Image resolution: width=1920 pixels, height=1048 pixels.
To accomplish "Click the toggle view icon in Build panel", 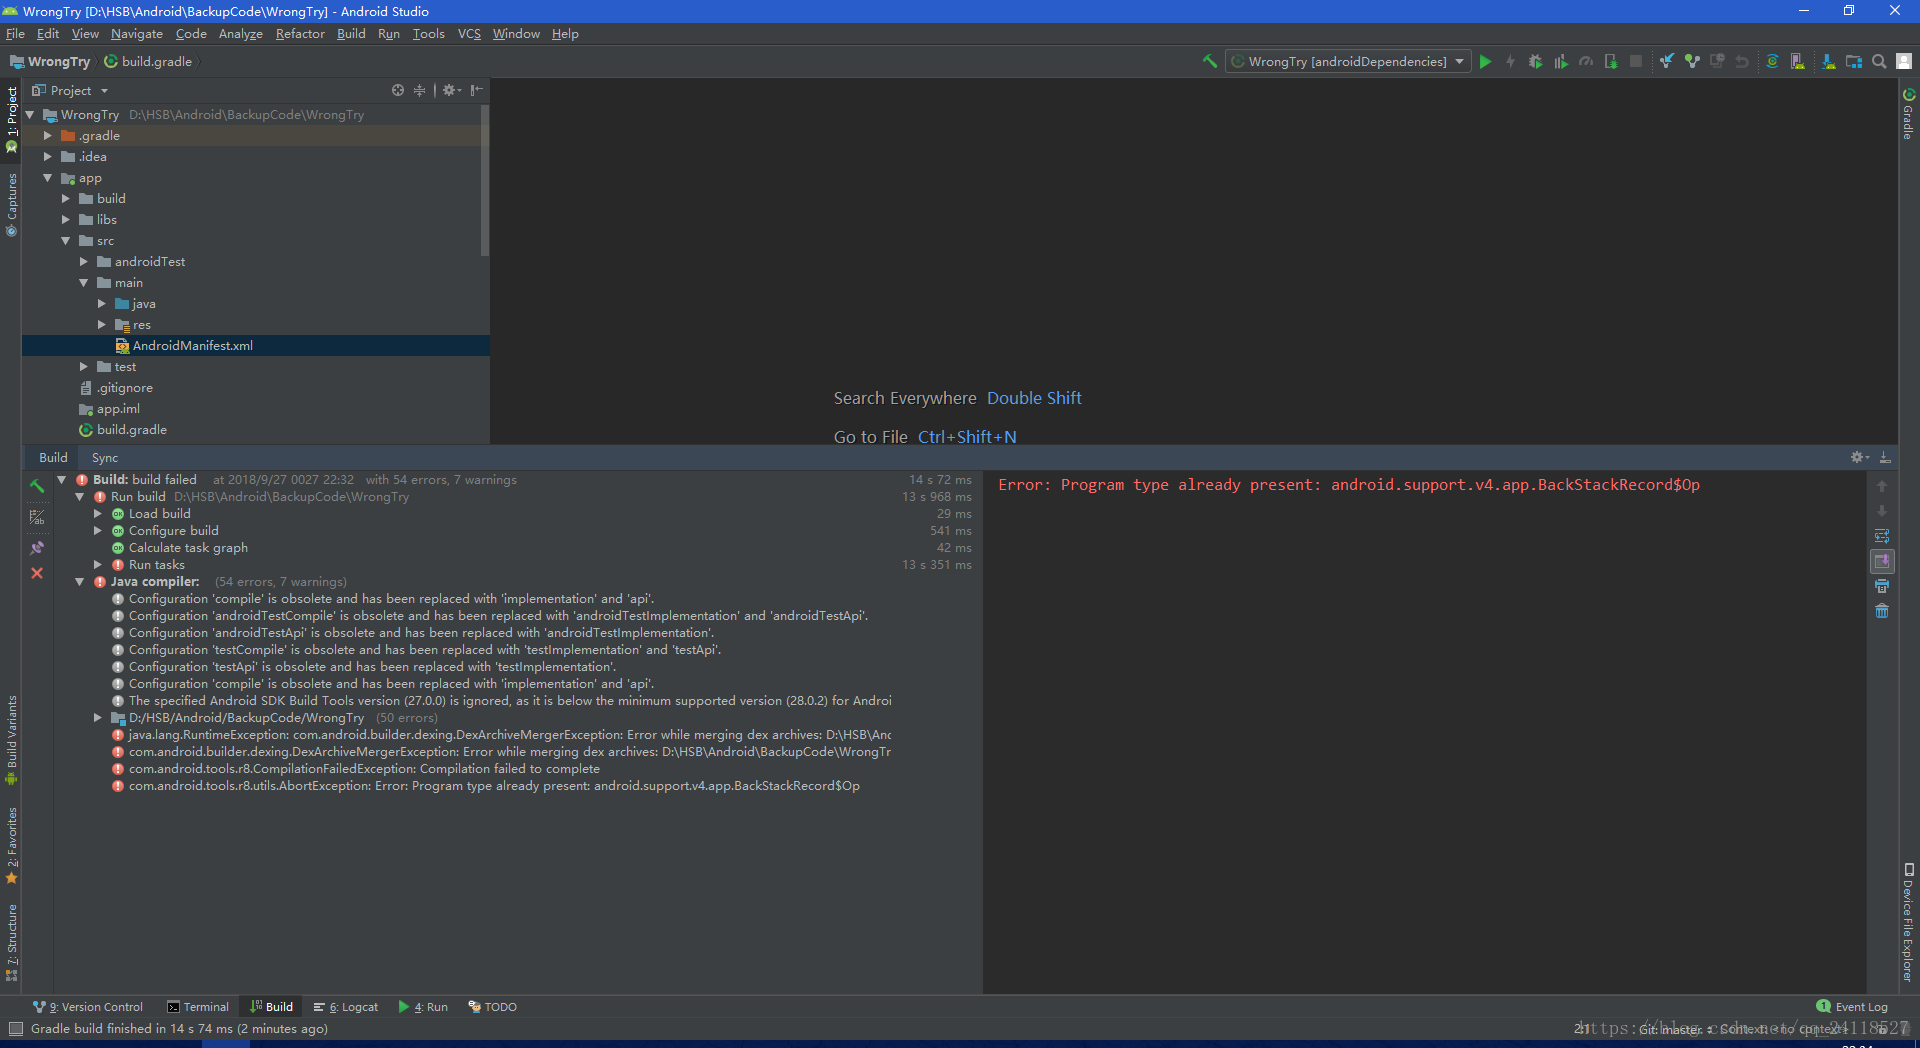I will point(37,517).
